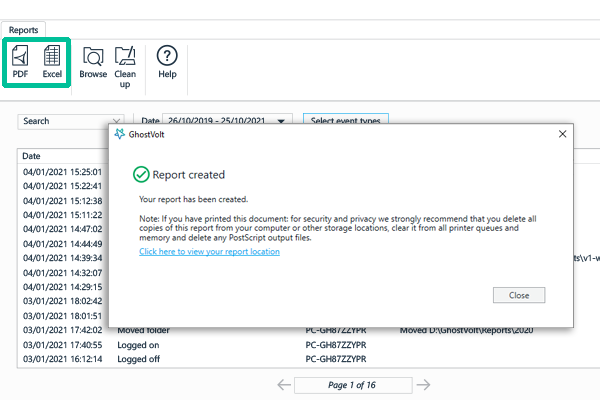
Task: Switch to the Reports tab
Action: coord(23,30)
